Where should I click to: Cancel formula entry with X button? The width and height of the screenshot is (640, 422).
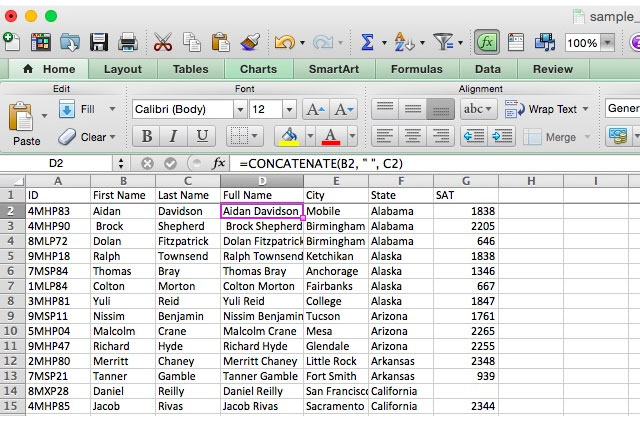(x=147, y=164)
